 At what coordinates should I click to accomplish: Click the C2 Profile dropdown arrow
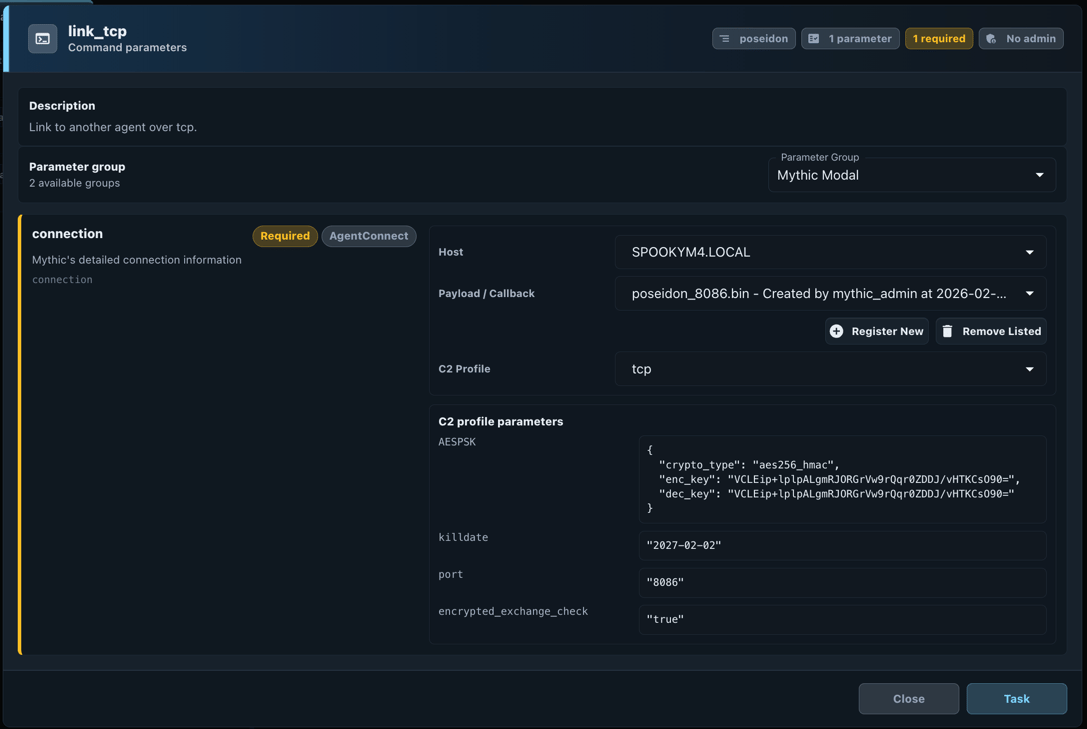(1029, 369)
